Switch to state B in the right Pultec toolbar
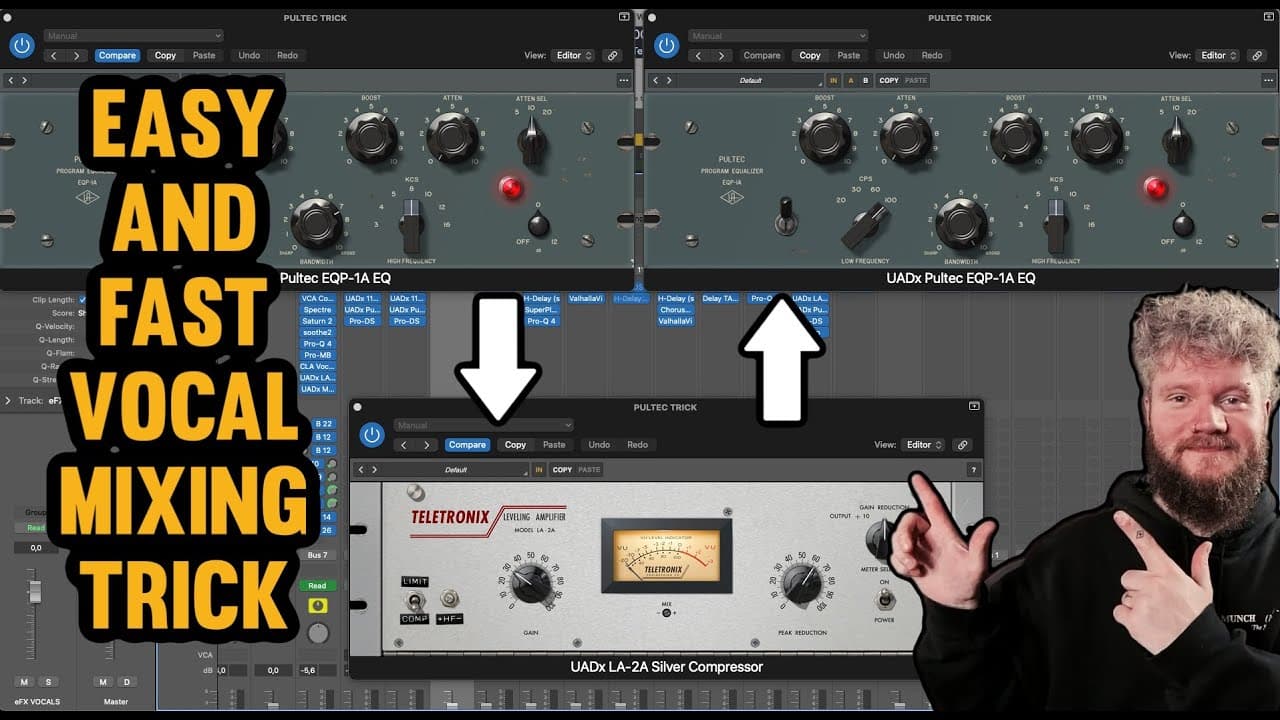 click(x=866, y=80)
